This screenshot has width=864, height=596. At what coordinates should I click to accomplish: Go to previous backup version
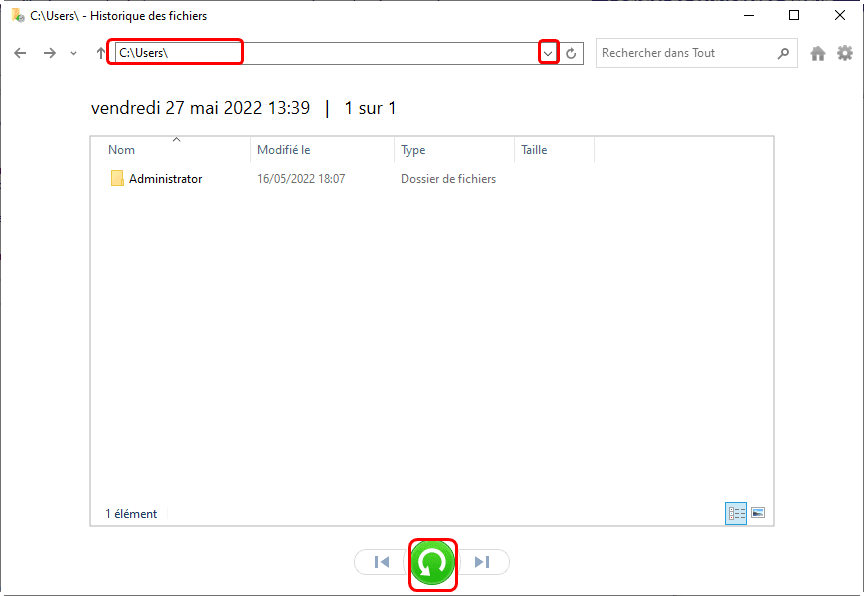click(381, 562)
